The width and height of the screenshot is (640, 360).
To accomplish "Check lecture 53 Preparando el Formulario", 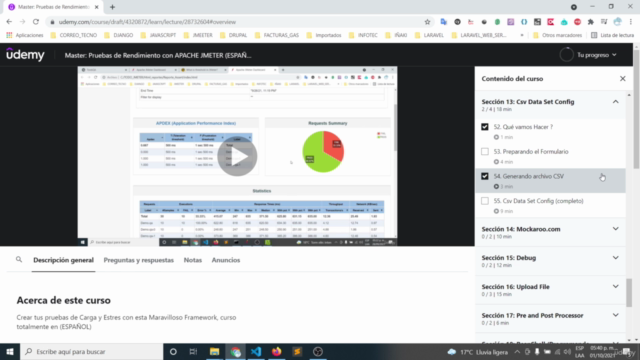I will pos(484,151).
